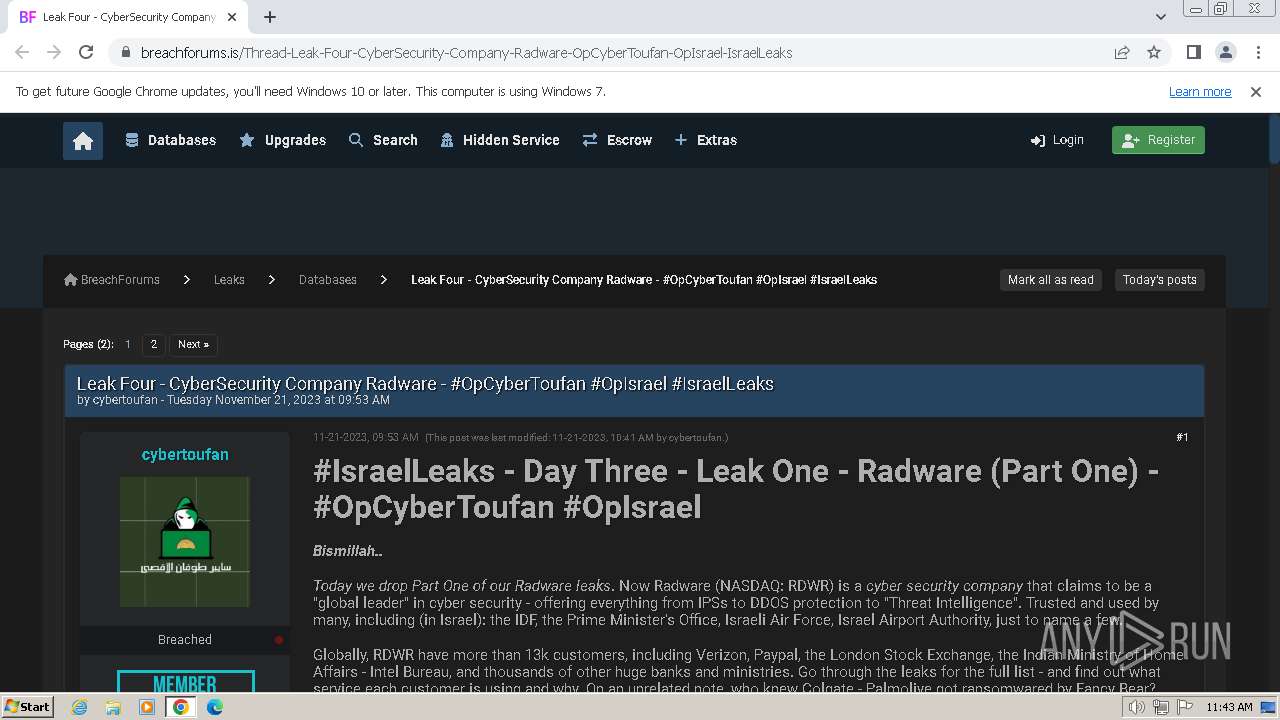Click the share page icon

[x=1122, y=53]
